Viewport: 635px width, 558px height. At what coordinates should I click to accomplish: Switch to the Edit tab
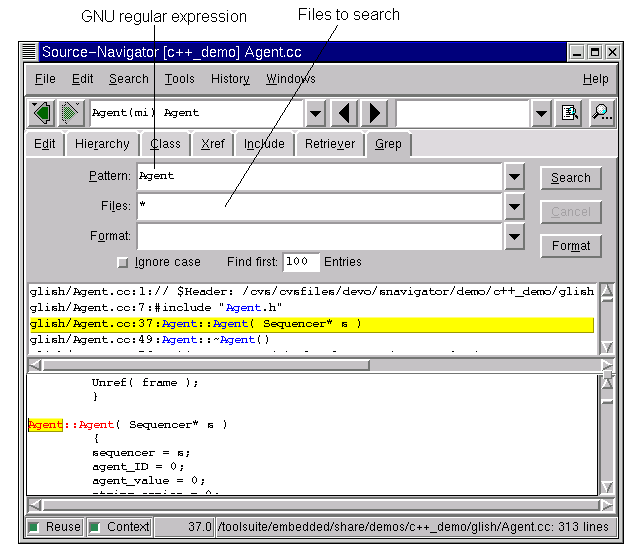(45, 144)
